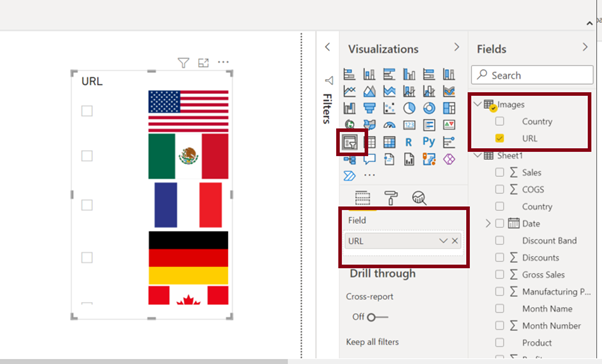The height and width of the screenshot is (364, 602).
Task: Toggle the Cross-report switch
Action: (377, 317)
